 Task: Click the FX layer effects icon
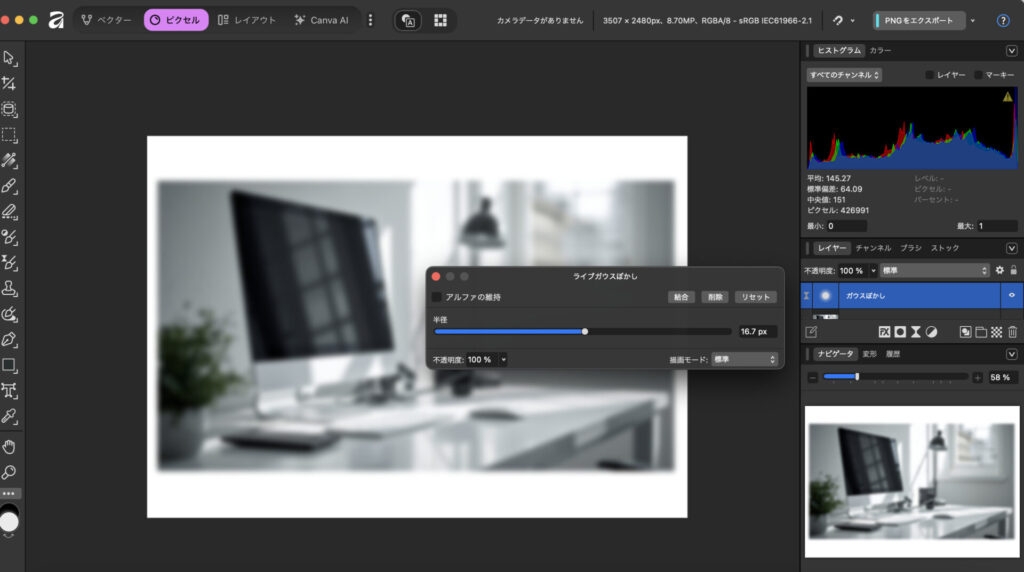pyautogui.click(x=885, y=331)
